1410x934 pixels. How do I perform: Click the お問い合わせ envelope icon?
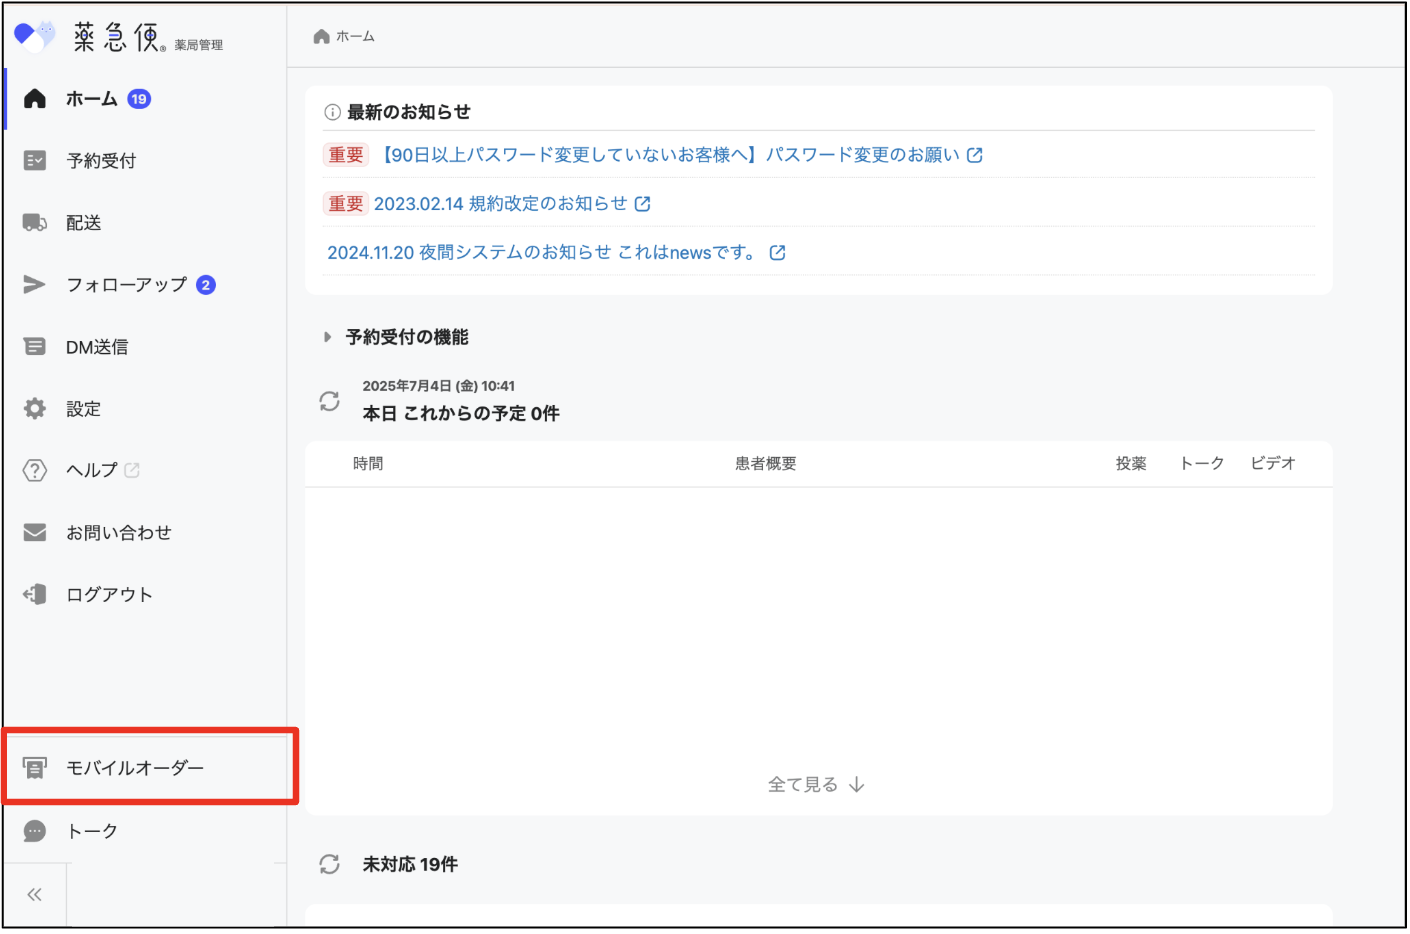pyautogui.click(x=35, y=533)
